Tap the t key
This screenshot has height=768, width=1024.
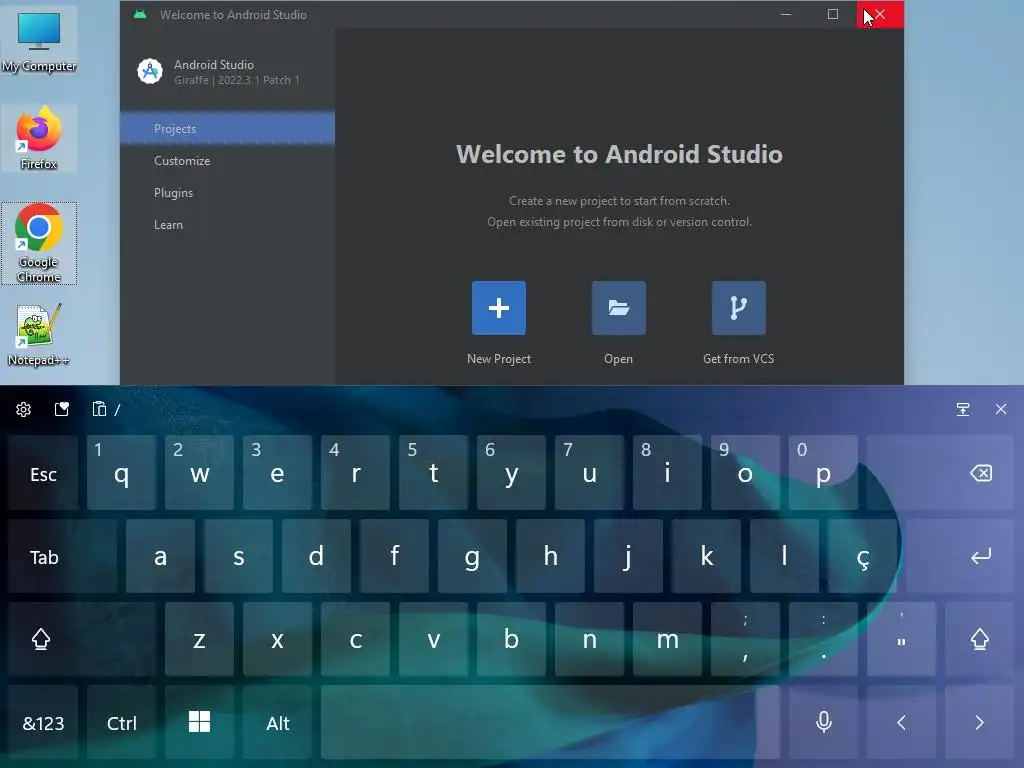[x=434, y=473]
